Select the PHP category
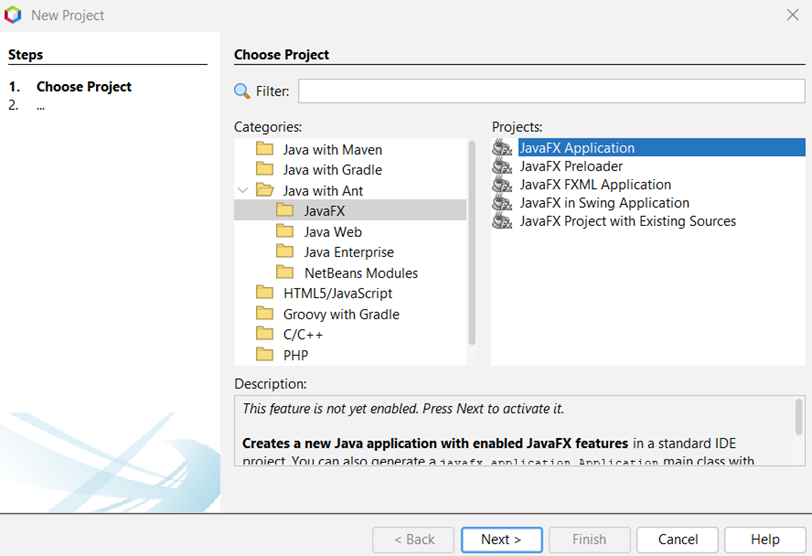 coord(296,356)
